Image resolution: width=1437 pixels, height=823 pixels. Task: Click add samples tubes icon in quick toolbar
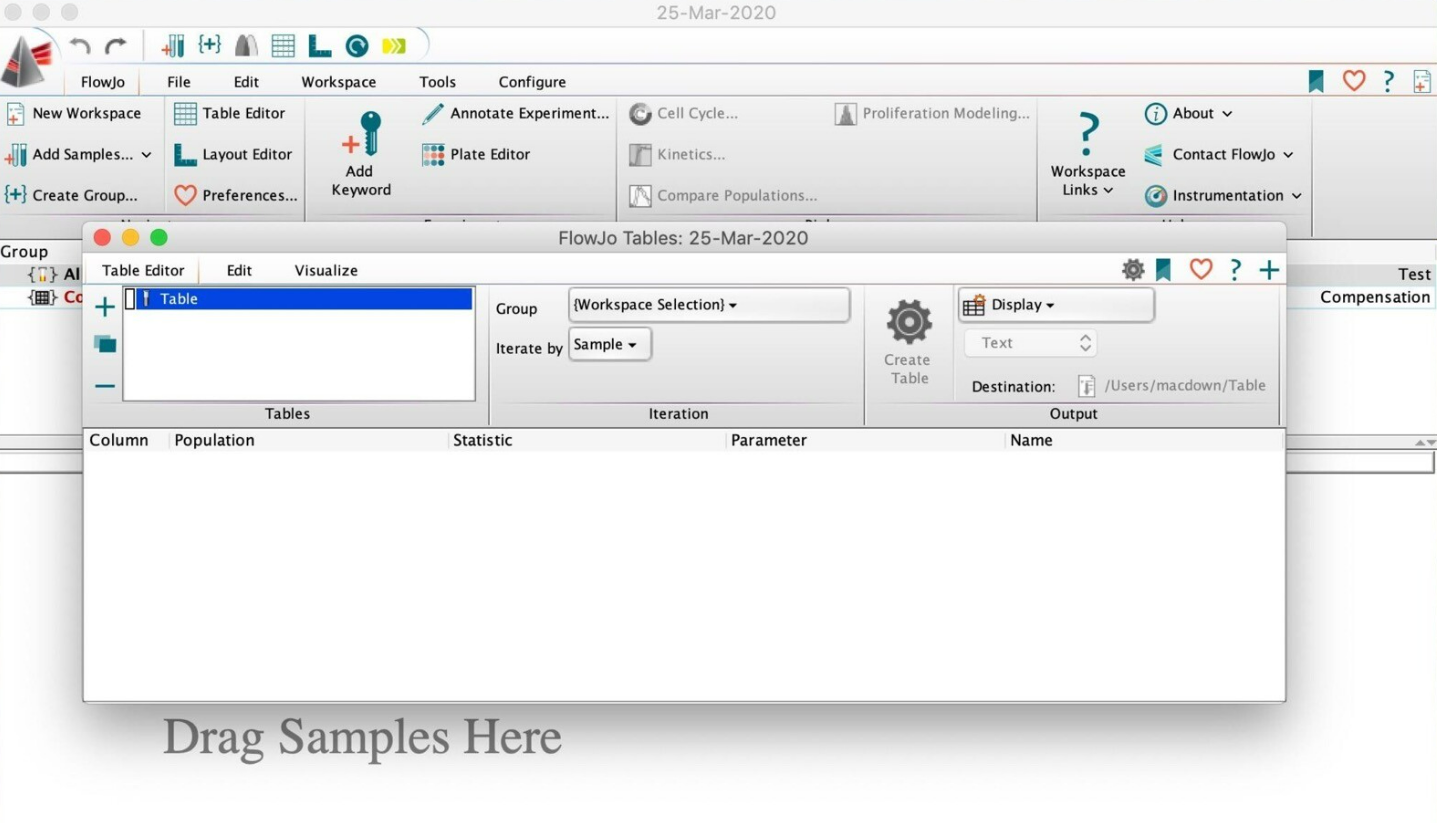tap(173, 46)
